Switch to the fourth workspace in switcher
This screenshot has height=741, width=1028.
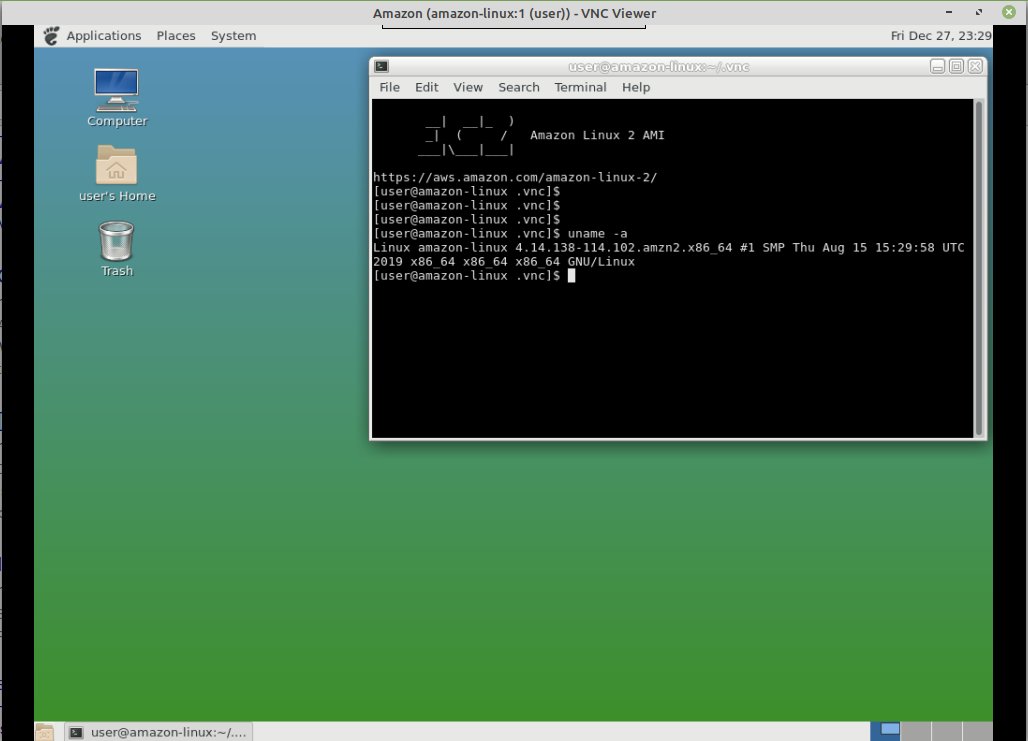977,731
